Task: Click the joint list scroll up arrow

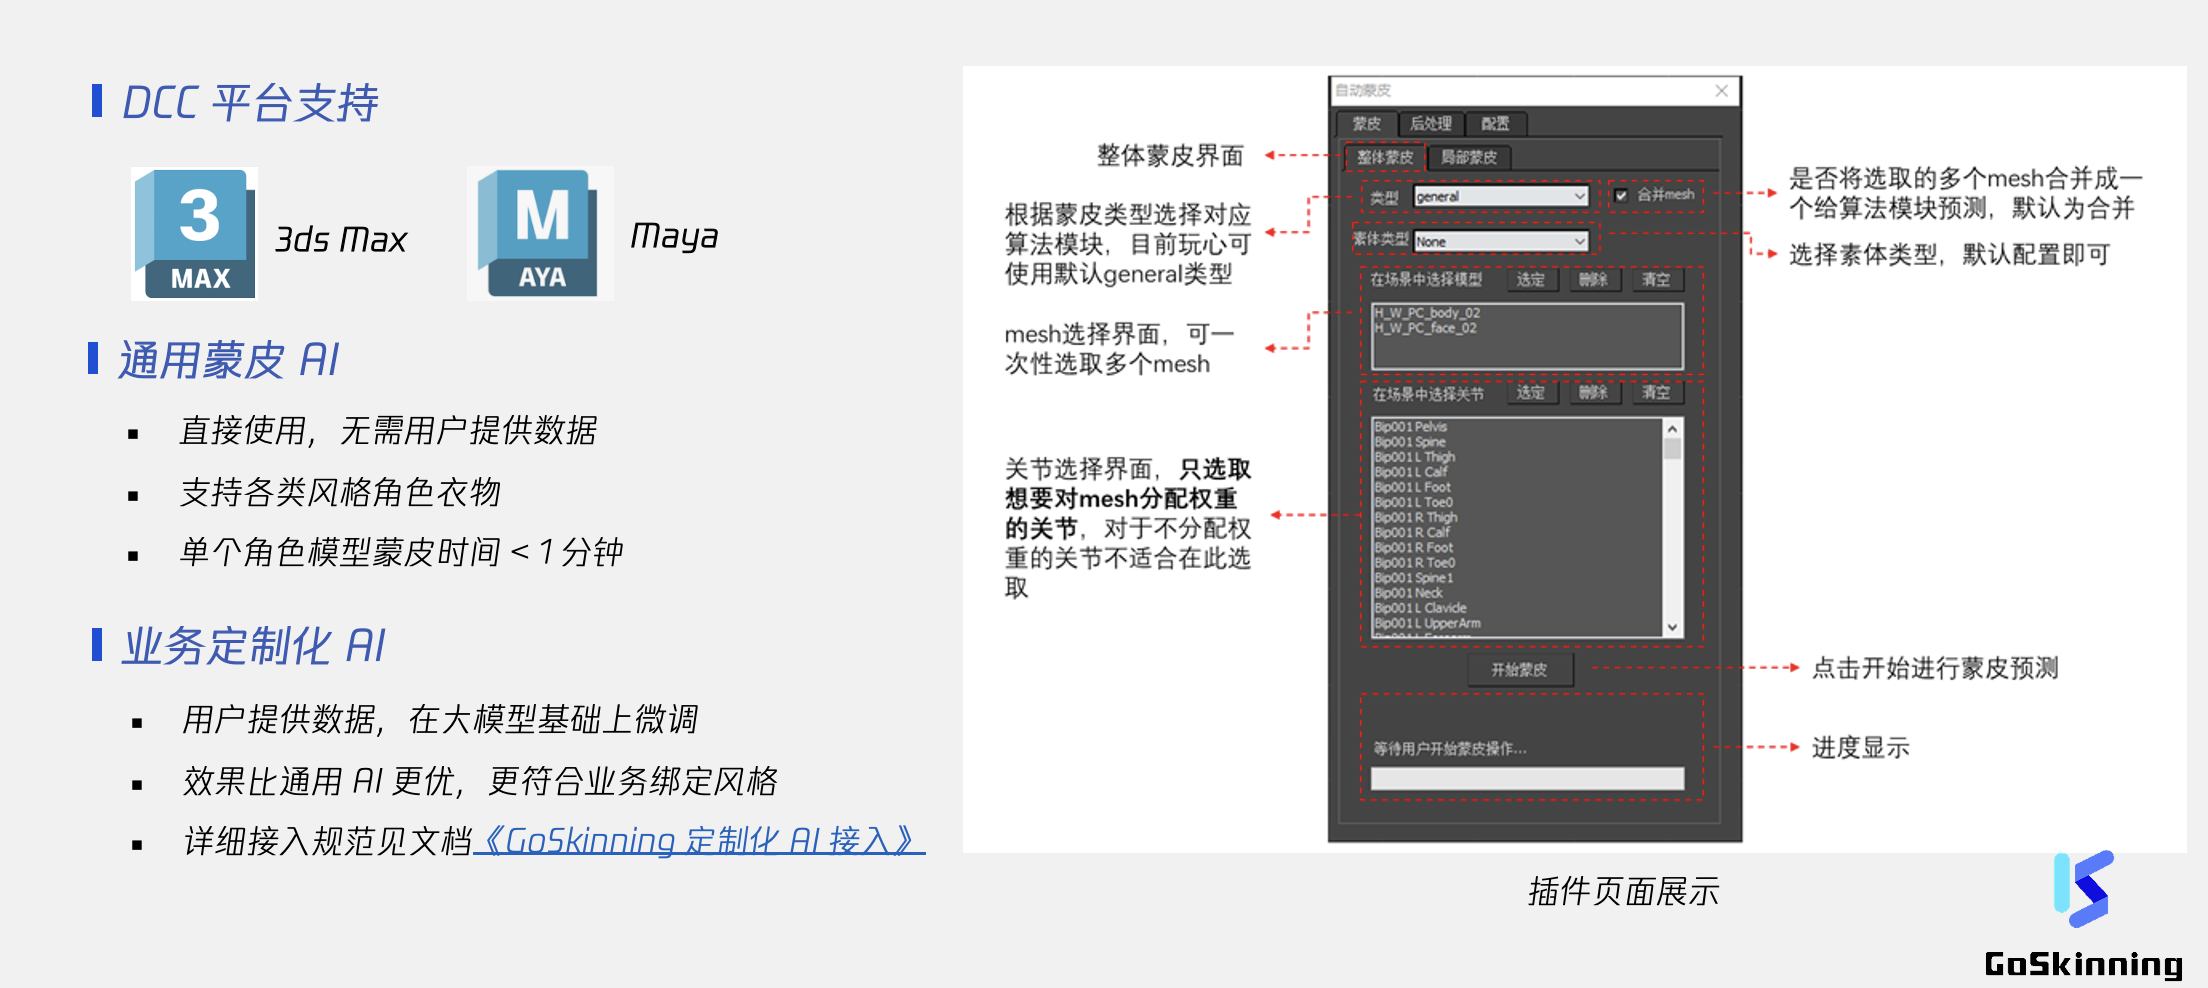Action: [1672, 429]
